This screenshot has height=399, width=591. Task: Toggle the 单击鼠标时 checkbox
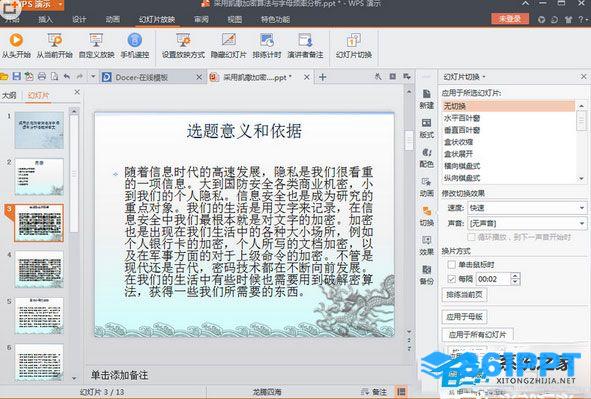coord(451,264)
